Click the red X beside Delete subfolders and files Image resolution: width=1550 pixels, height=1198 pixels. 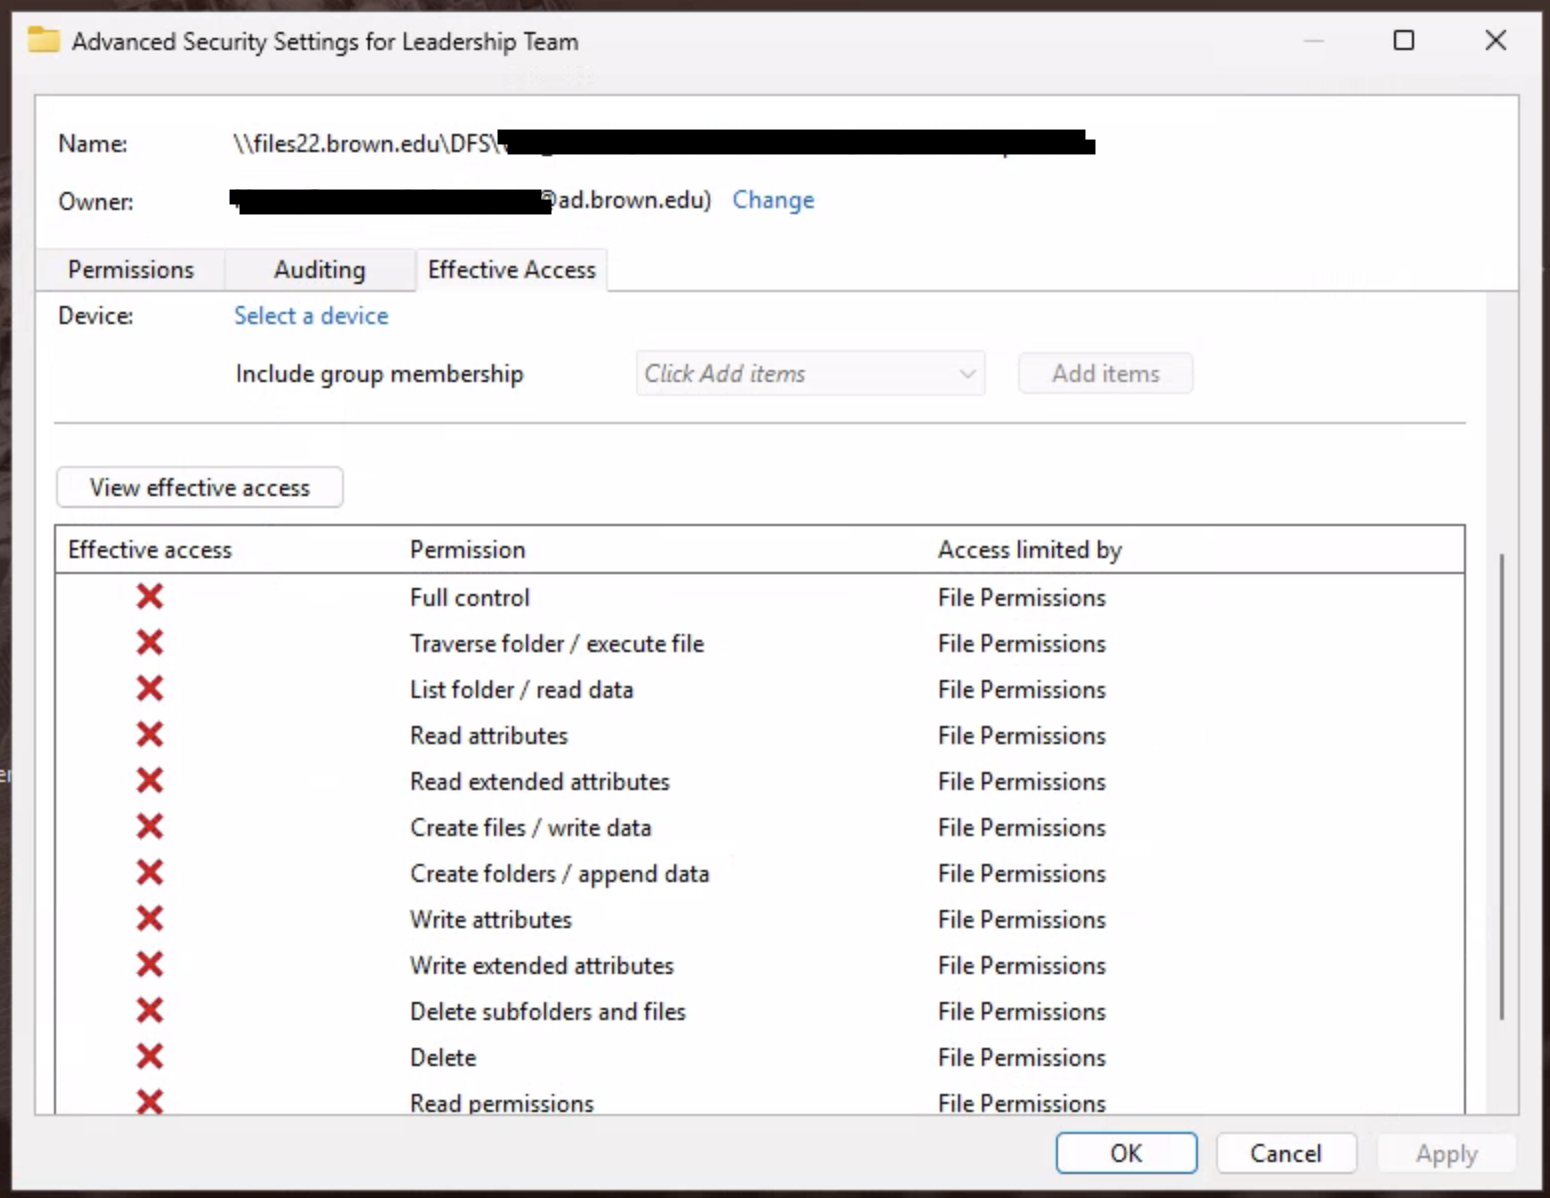pyautogui.click(x=150, y=1011)
